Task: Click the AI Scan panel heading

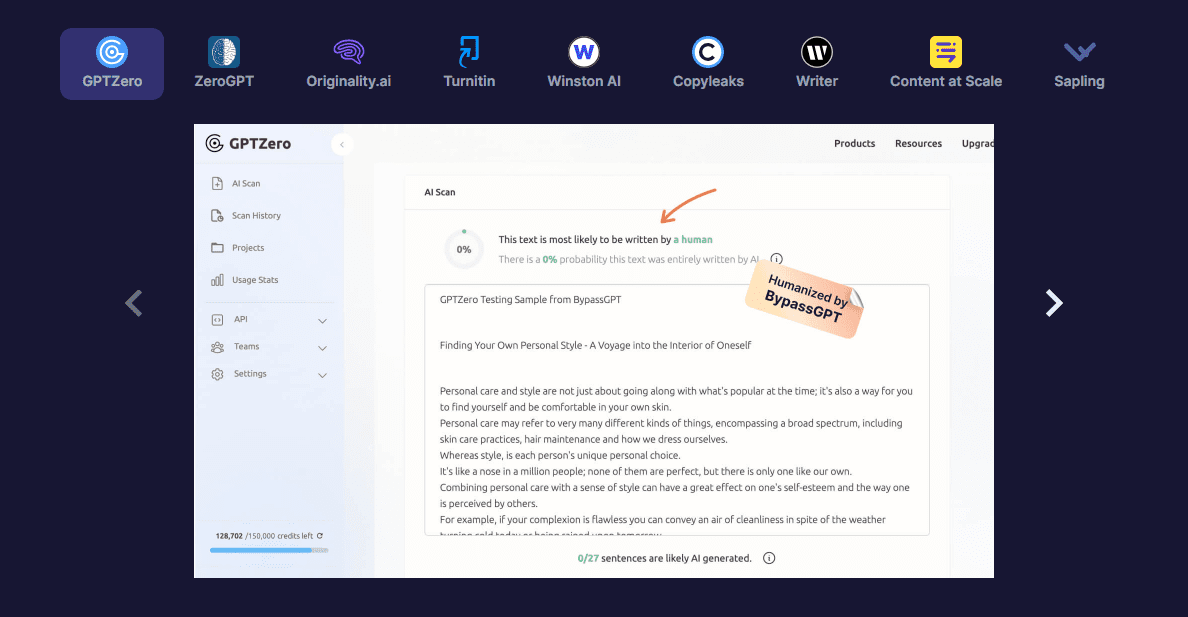Action: click(x=439, y=193)
